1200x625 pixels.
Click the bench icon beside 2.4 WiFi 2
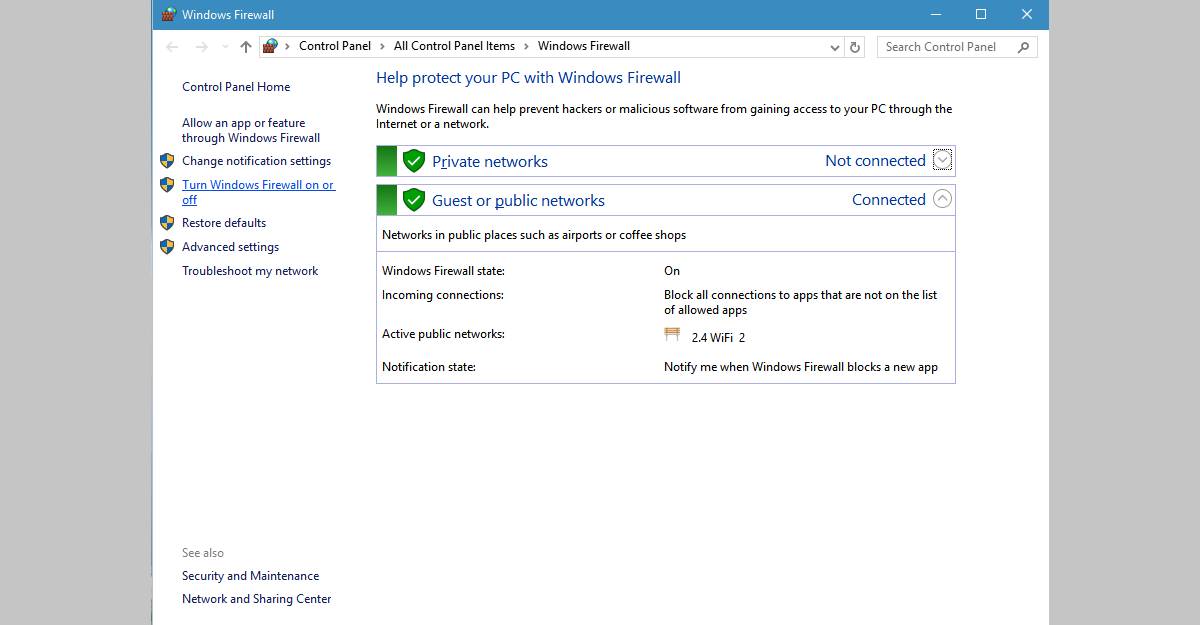pos(672,335)
